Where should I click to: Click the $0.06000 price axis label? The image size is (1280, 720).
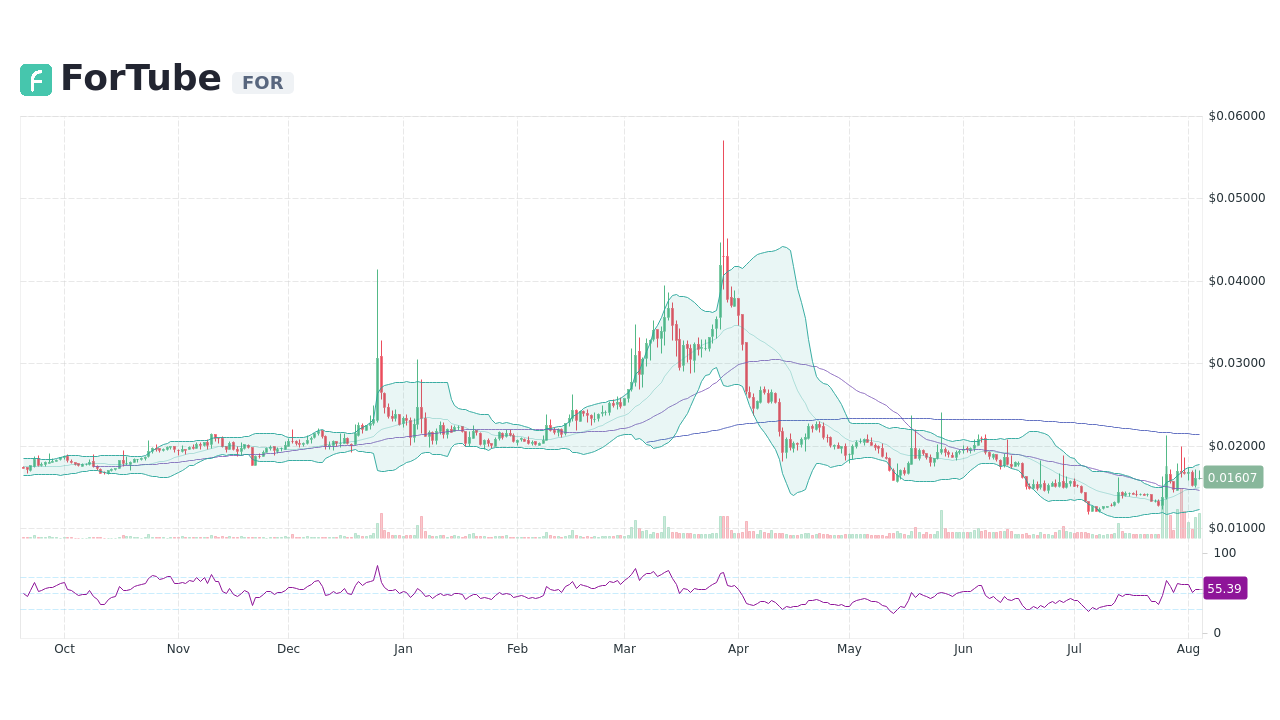tap(1237, 116)
